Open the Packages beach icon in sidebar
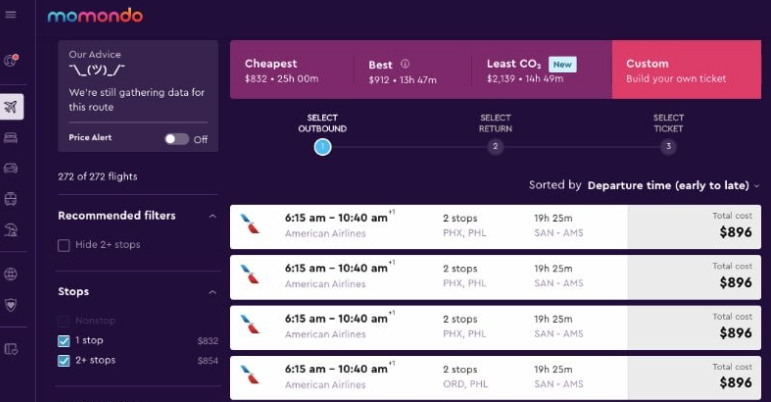The height and width of the screenshot is (402, 771). click(12, 230)
